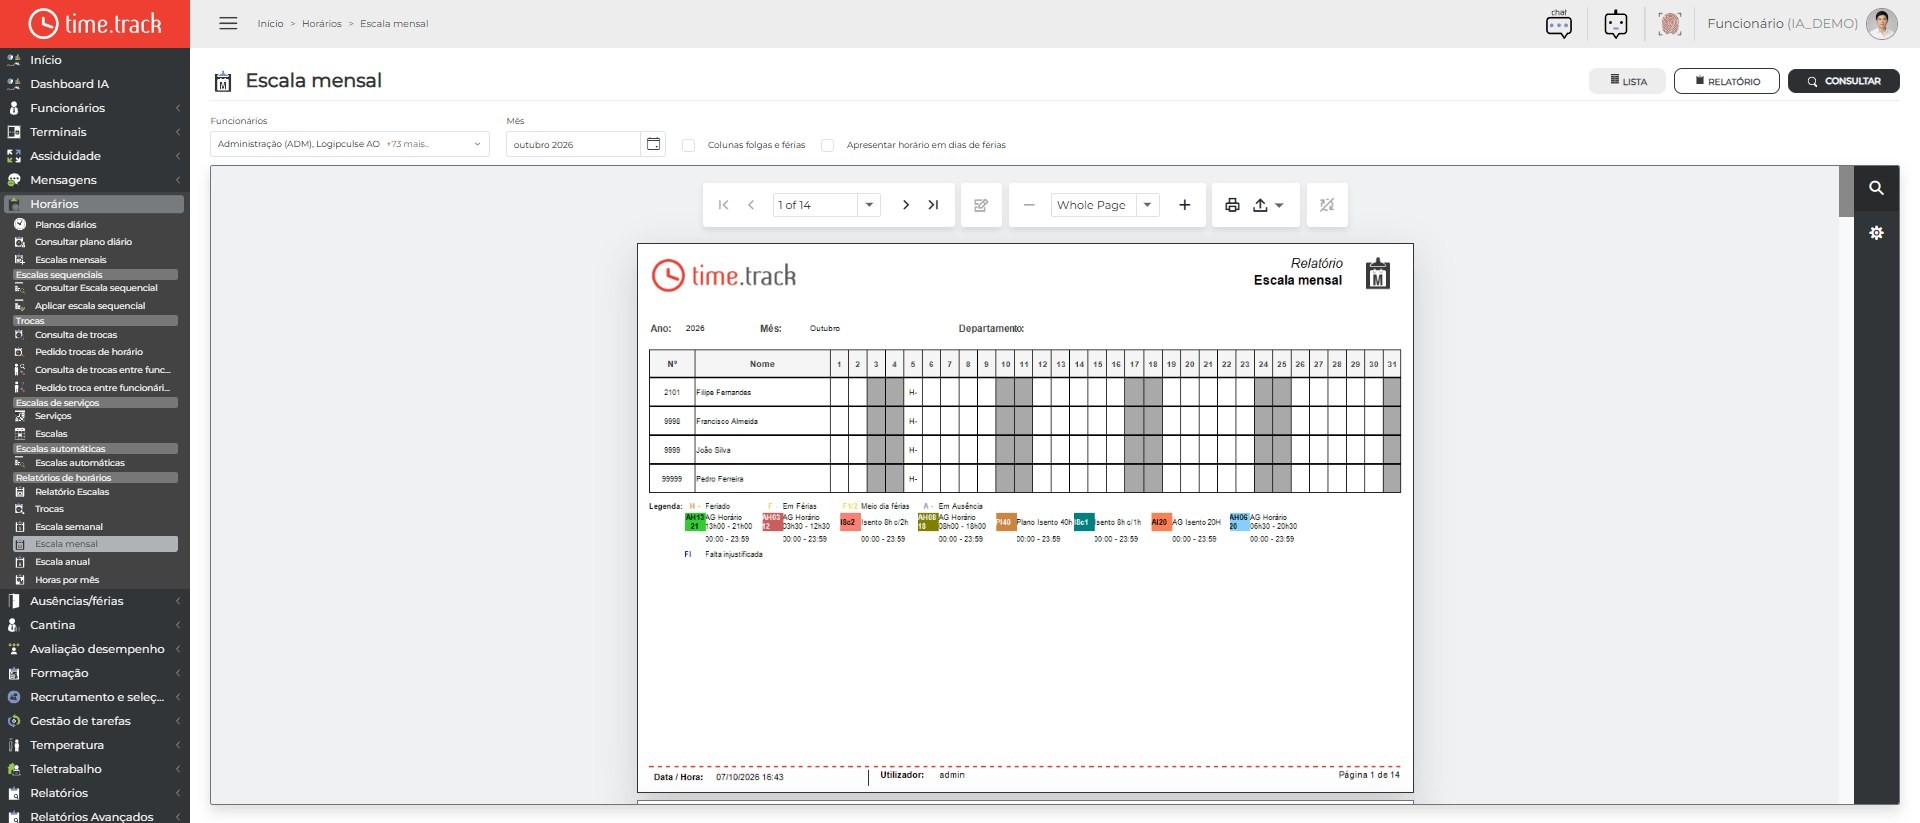Open Horas por mês sidebar item
Image resolution: width=1920 pixels, height=823 pixels.
(x=67, y=580)
